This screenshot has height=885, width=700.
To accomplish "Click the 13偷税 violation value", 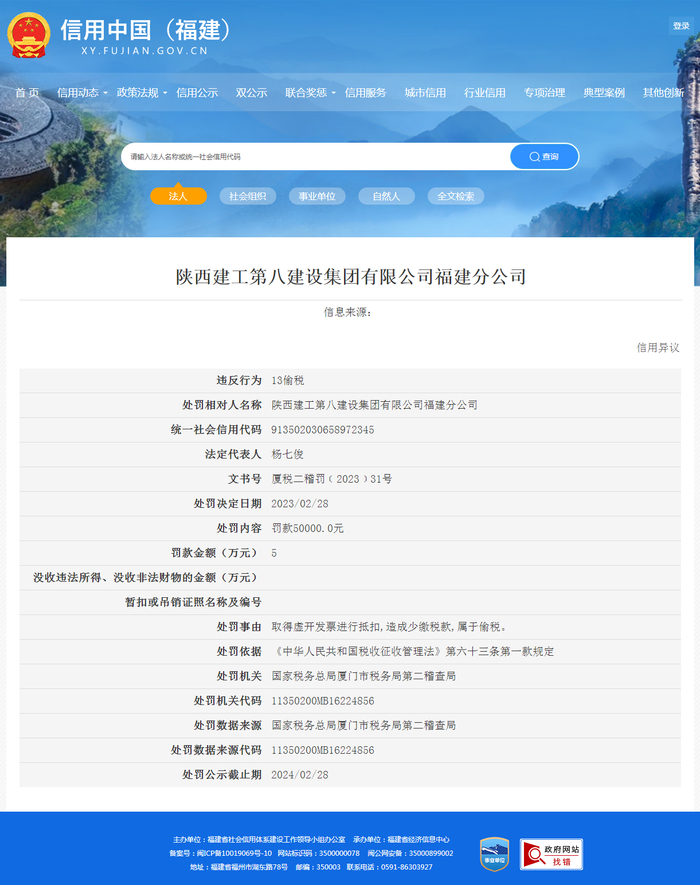I will pos(287,380).
